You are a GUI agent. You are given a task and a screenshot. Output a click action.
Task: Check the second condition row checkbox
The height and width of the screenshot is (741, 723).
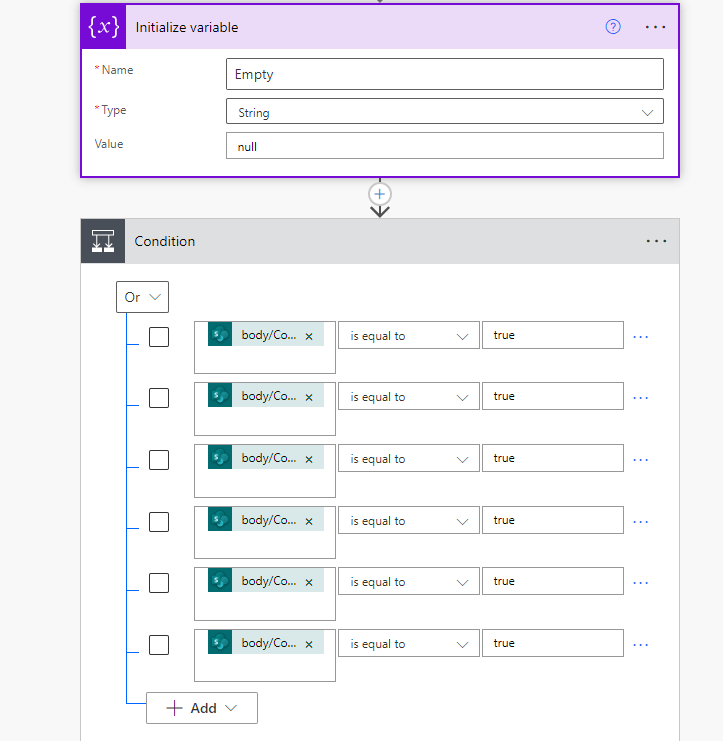(x=159, y=398)
